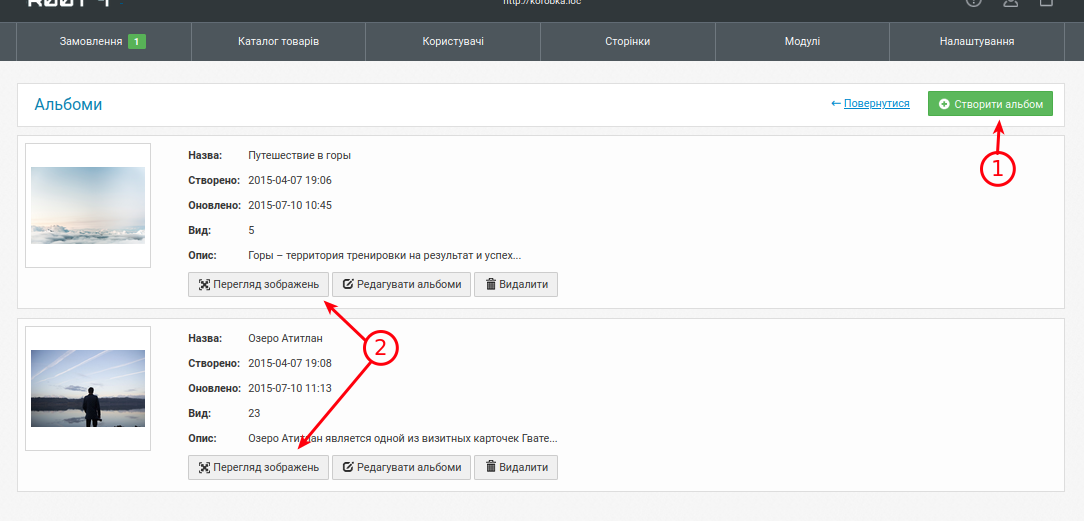Open the Сторінки menu

coord(628,41)
